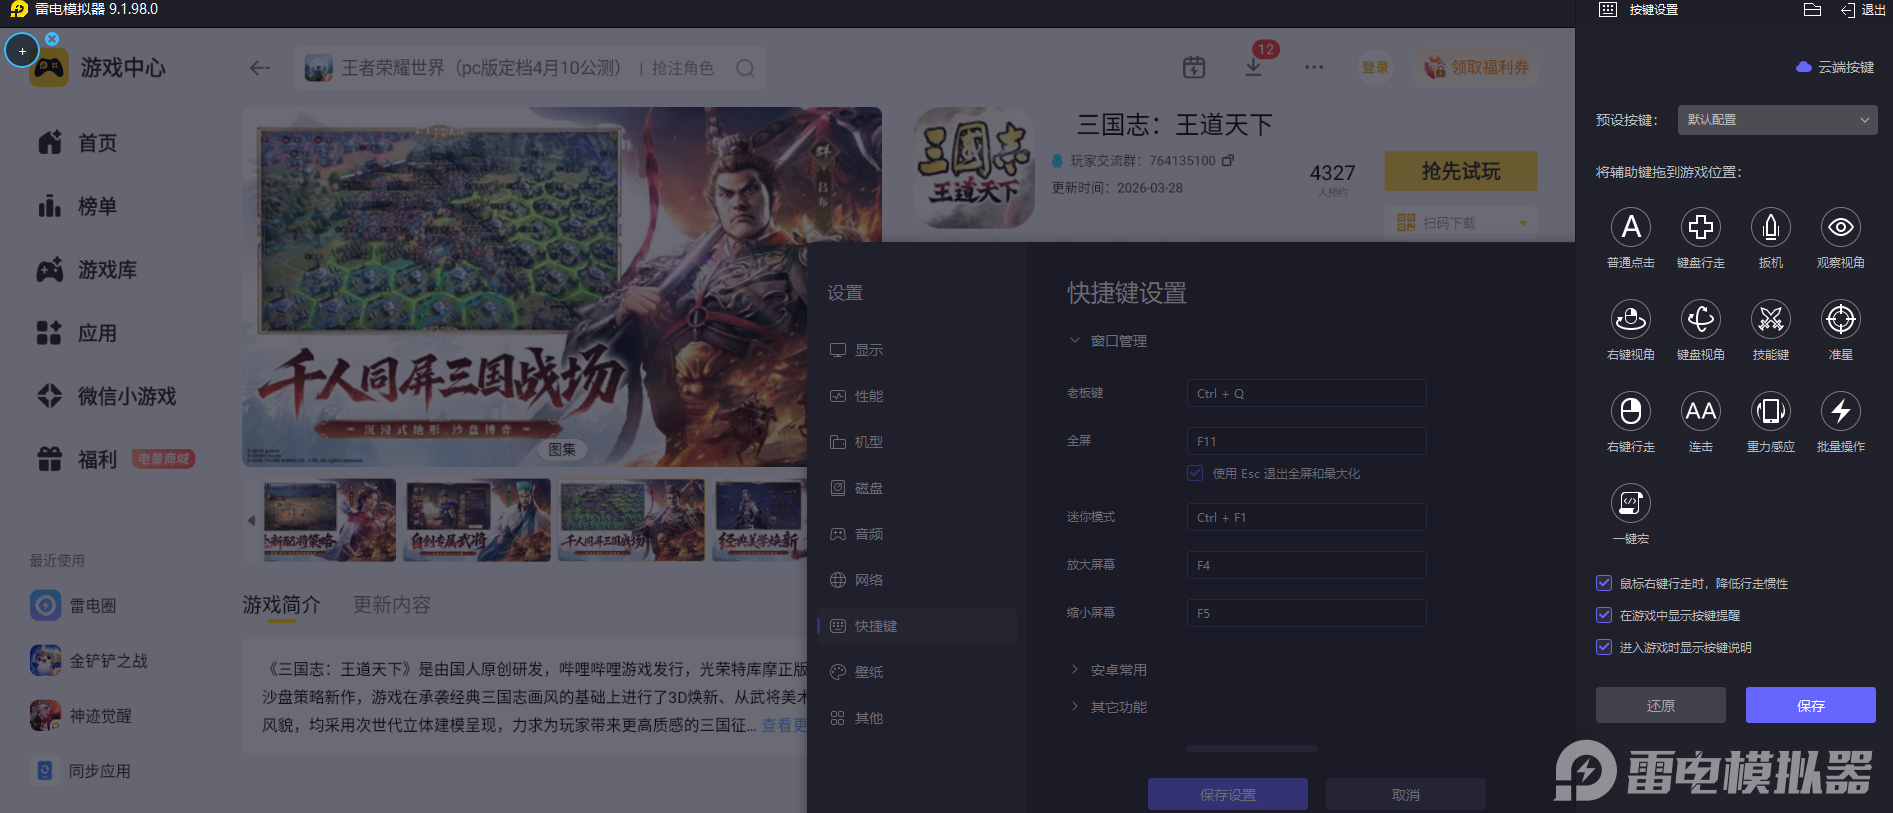The height and width of the screenshot is (813, 1893).
Task: Click the round plus floating button
Action: point(22,51)
